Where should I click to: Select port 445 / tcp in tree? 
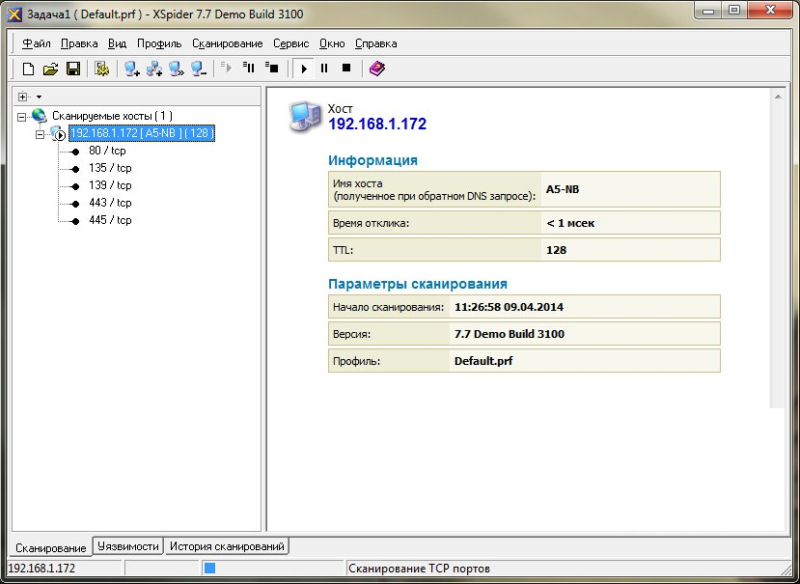(x=110, y=220)
